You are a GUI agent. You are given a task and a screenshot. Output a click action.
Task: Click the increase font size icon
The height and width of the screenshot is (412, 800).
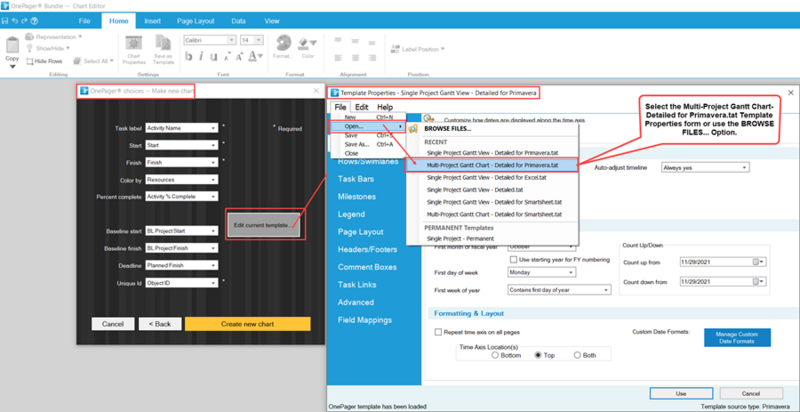(x=240, y=57)
